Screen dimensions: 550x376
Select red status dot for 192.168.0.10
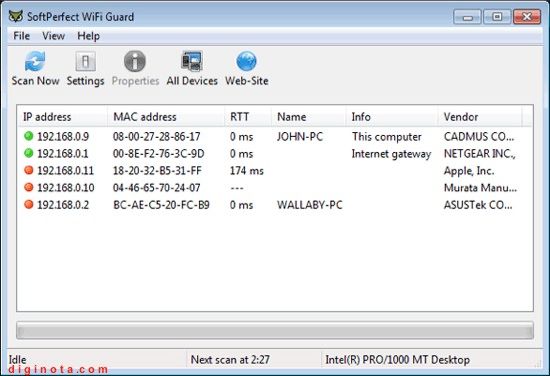[x=29, y=187]
